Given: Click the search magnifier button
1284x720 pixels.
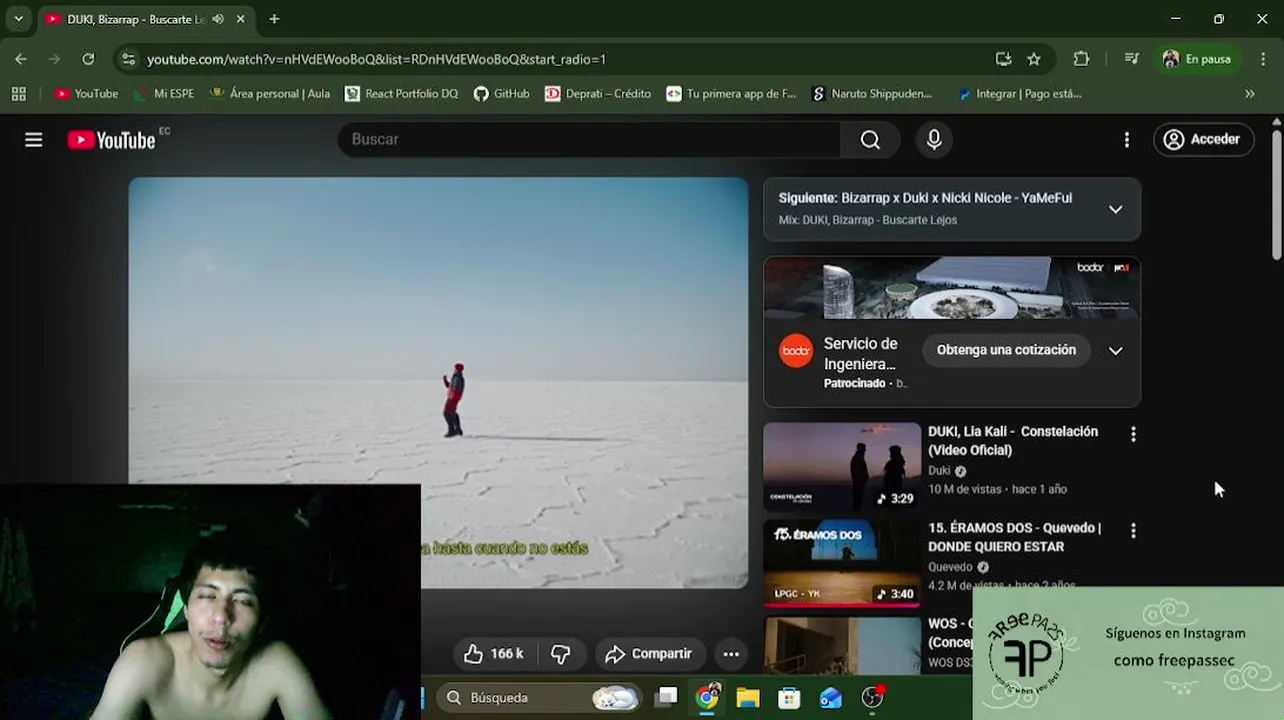Looking at the screenshot, I should (x=870, y=140).
